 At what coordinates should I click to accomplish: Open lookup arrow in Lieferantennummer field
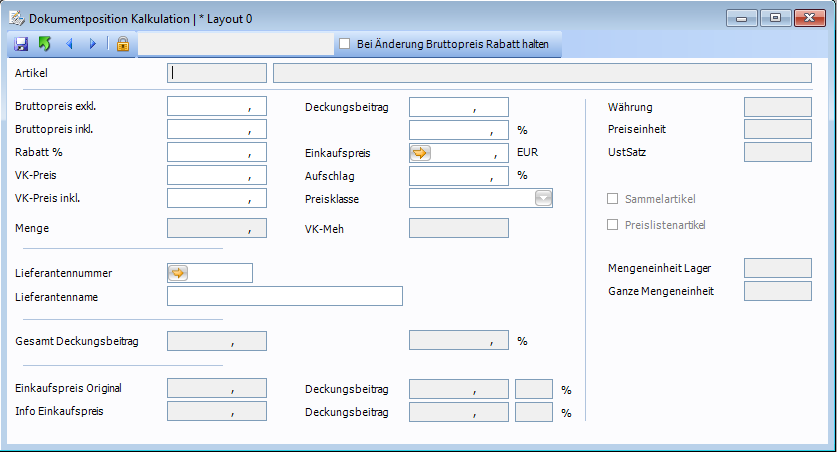coord(178,273)
